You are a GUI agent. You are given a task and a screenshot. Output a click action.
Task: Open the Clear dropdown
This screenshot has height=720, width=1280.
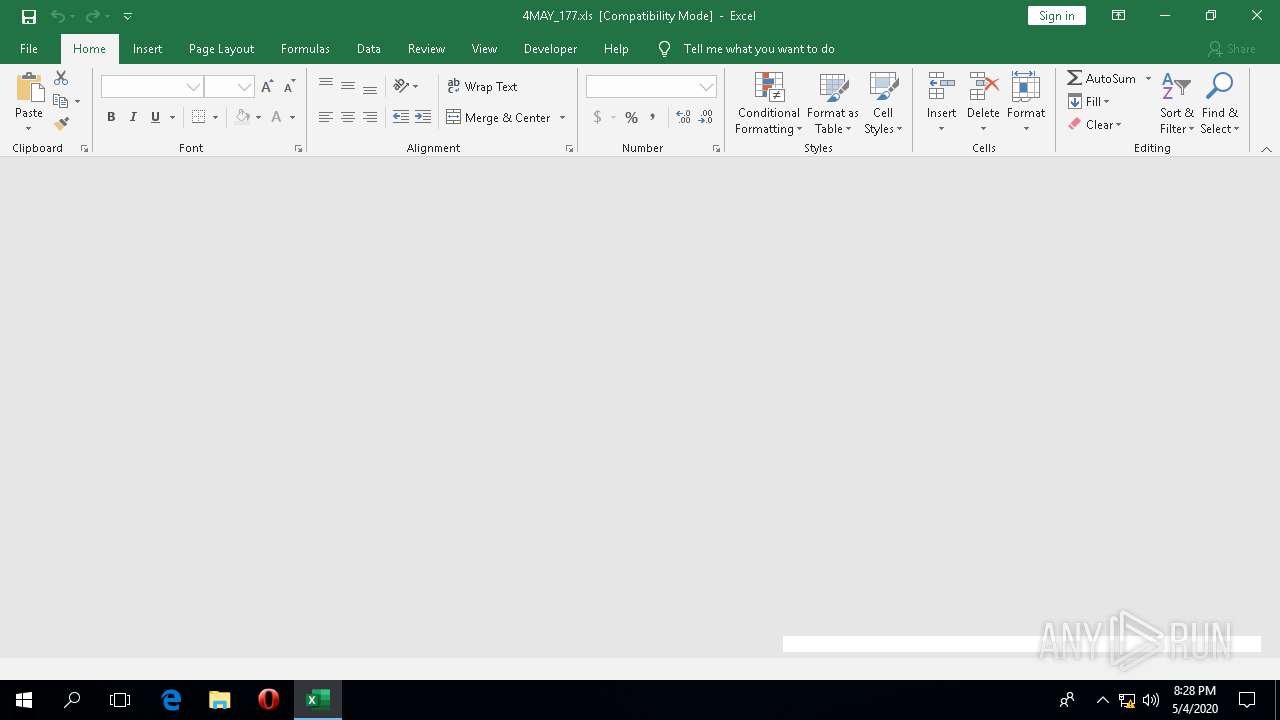coord(1095,124)
